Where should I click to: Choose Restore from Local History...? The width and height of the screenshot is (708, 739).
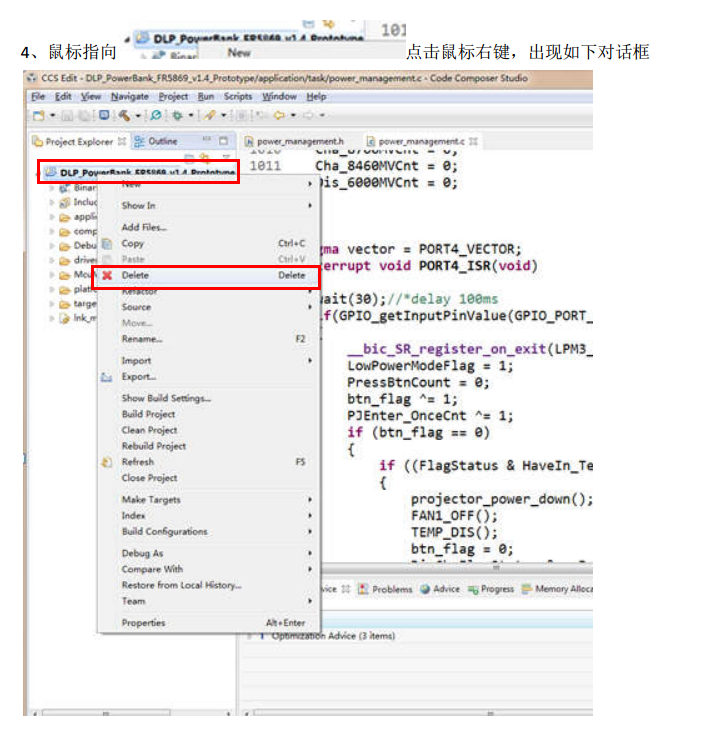(x=209, y=586)
